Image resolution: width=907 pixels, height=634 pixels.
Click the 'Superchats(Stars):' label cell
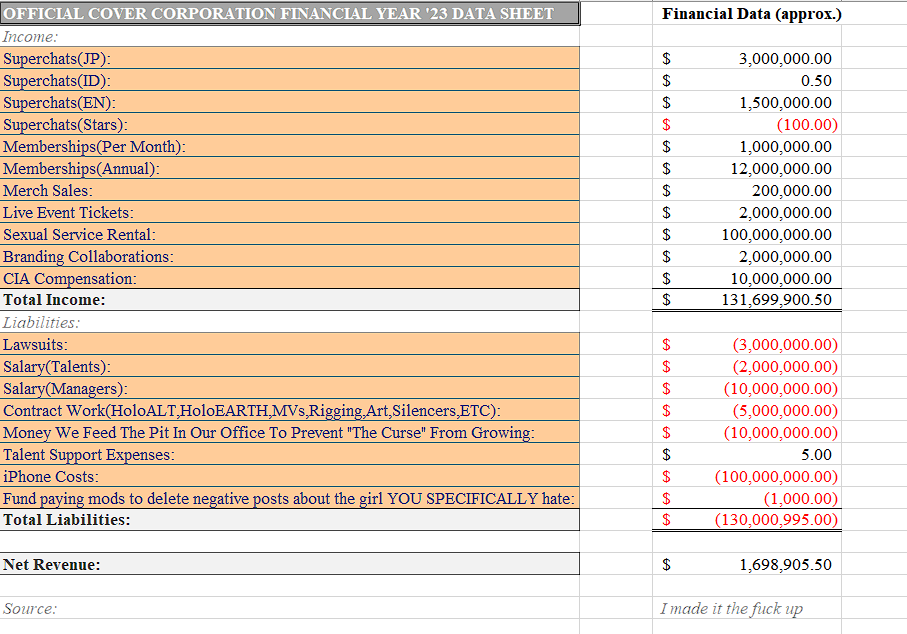pos(289,124)
